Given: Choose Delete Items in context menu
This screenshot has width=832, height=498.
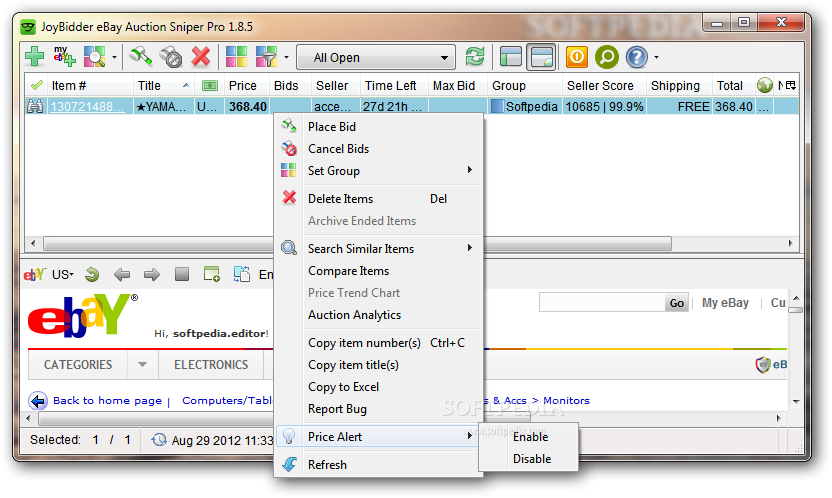Looking at the screenshot, I should point(378,199).
